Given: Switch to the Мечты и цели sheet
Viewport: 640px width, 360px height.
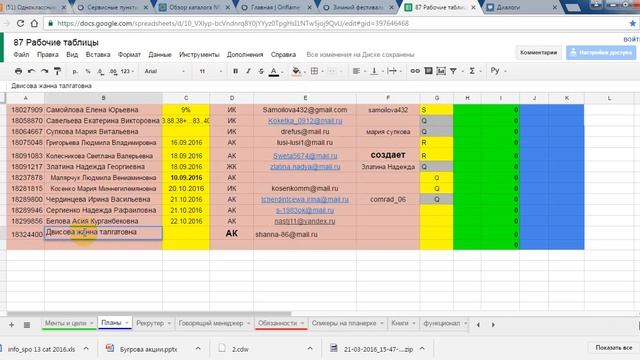Looking at the screenshot, I should coord(65,323).
